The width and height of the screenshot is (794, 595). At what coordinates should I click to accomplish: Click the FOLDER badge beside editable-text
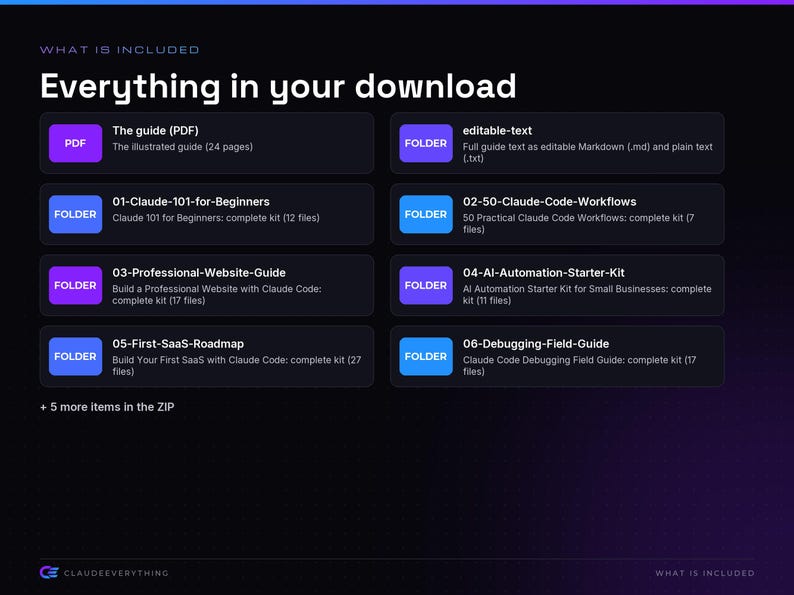click(x=426, y=143)
